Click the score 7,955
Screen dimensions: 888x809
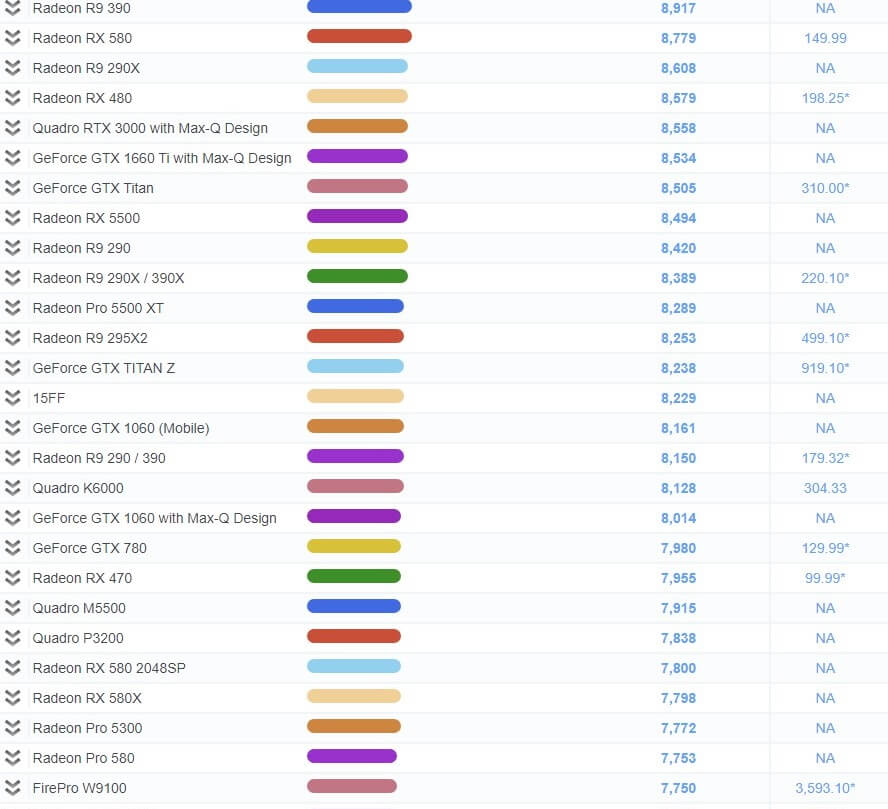[x=678, y=578]
